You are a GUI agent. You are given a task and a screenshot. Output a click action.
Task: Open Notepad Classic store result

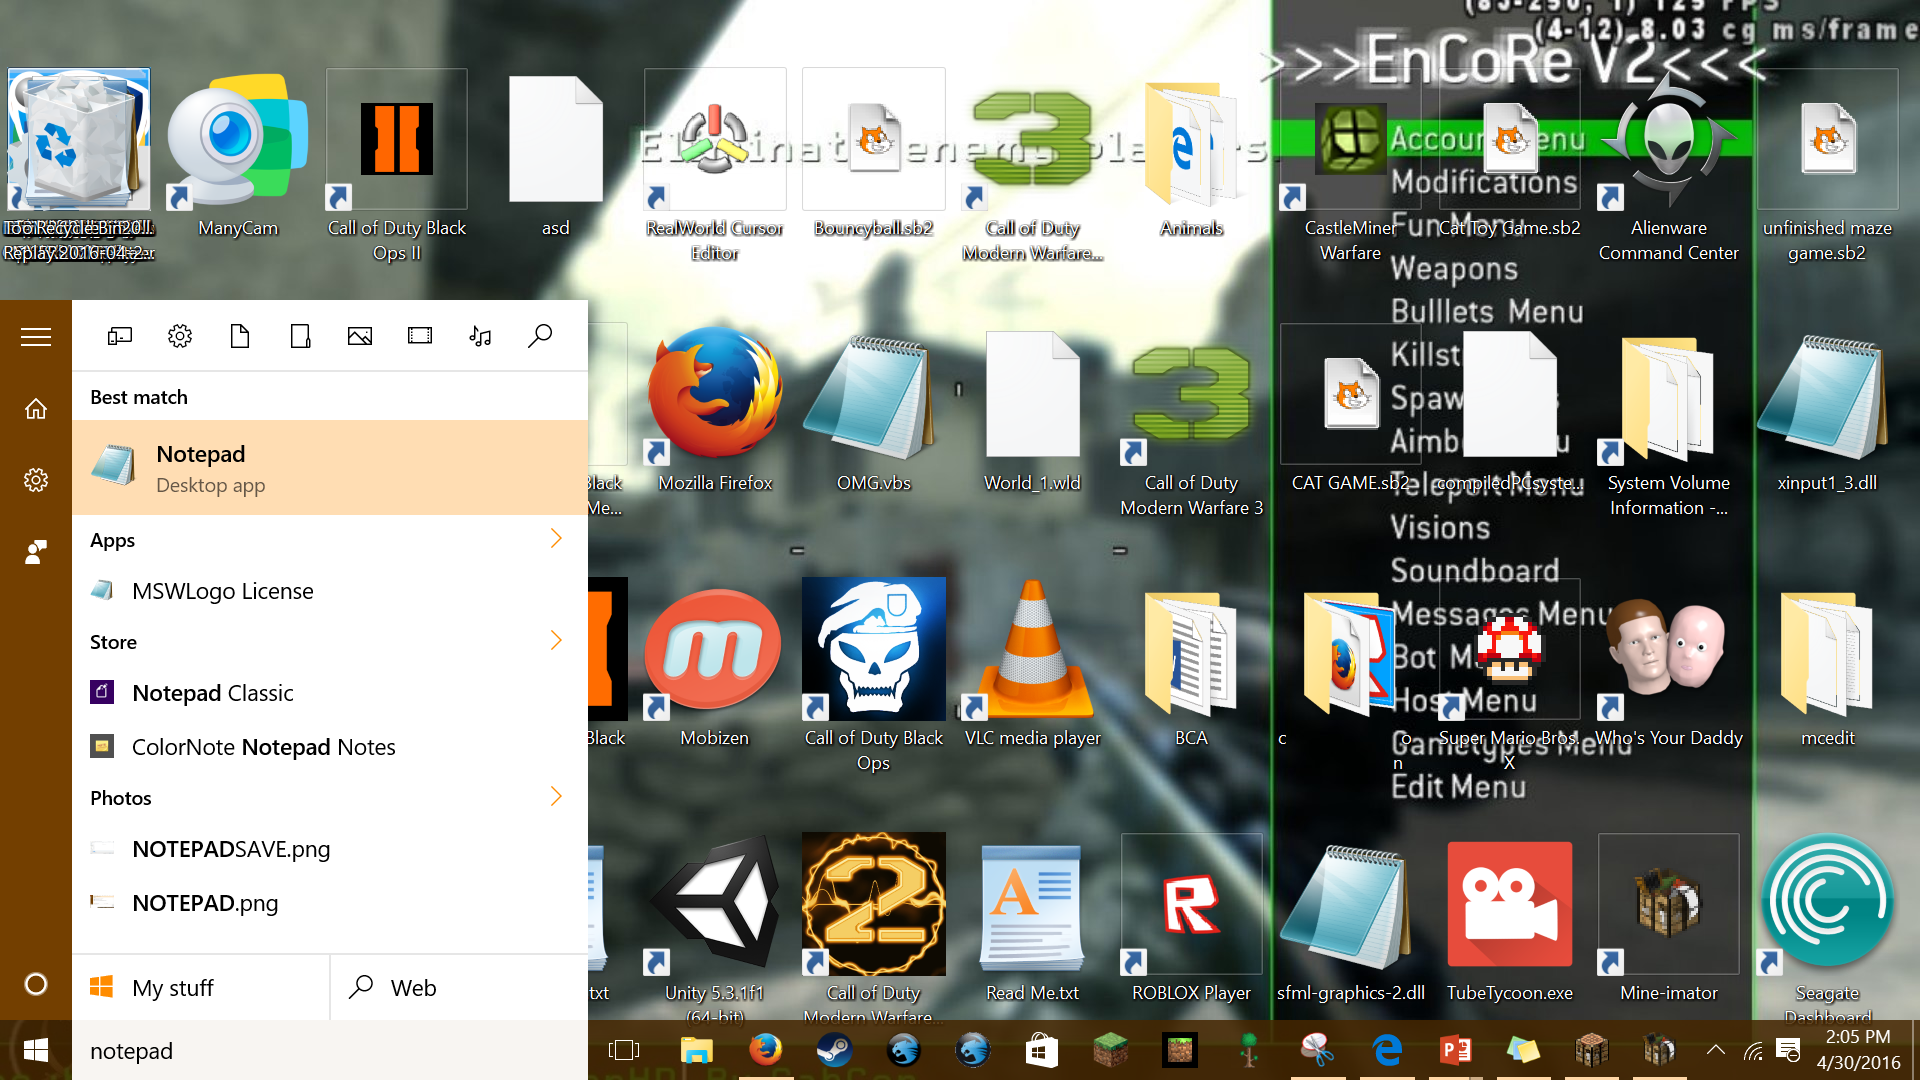click(x=212, y=693)
